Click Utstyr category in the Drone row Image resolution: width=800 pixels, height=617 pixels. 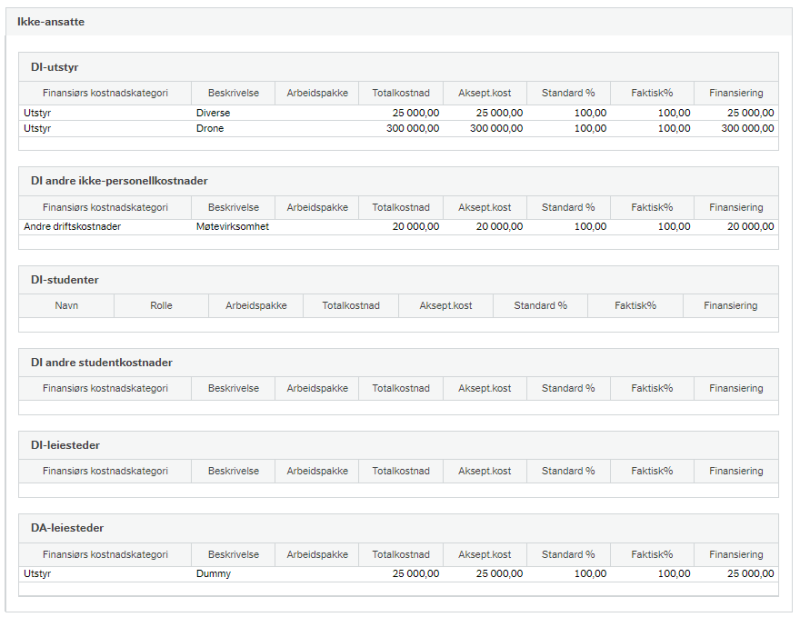[x=37, y=128]
